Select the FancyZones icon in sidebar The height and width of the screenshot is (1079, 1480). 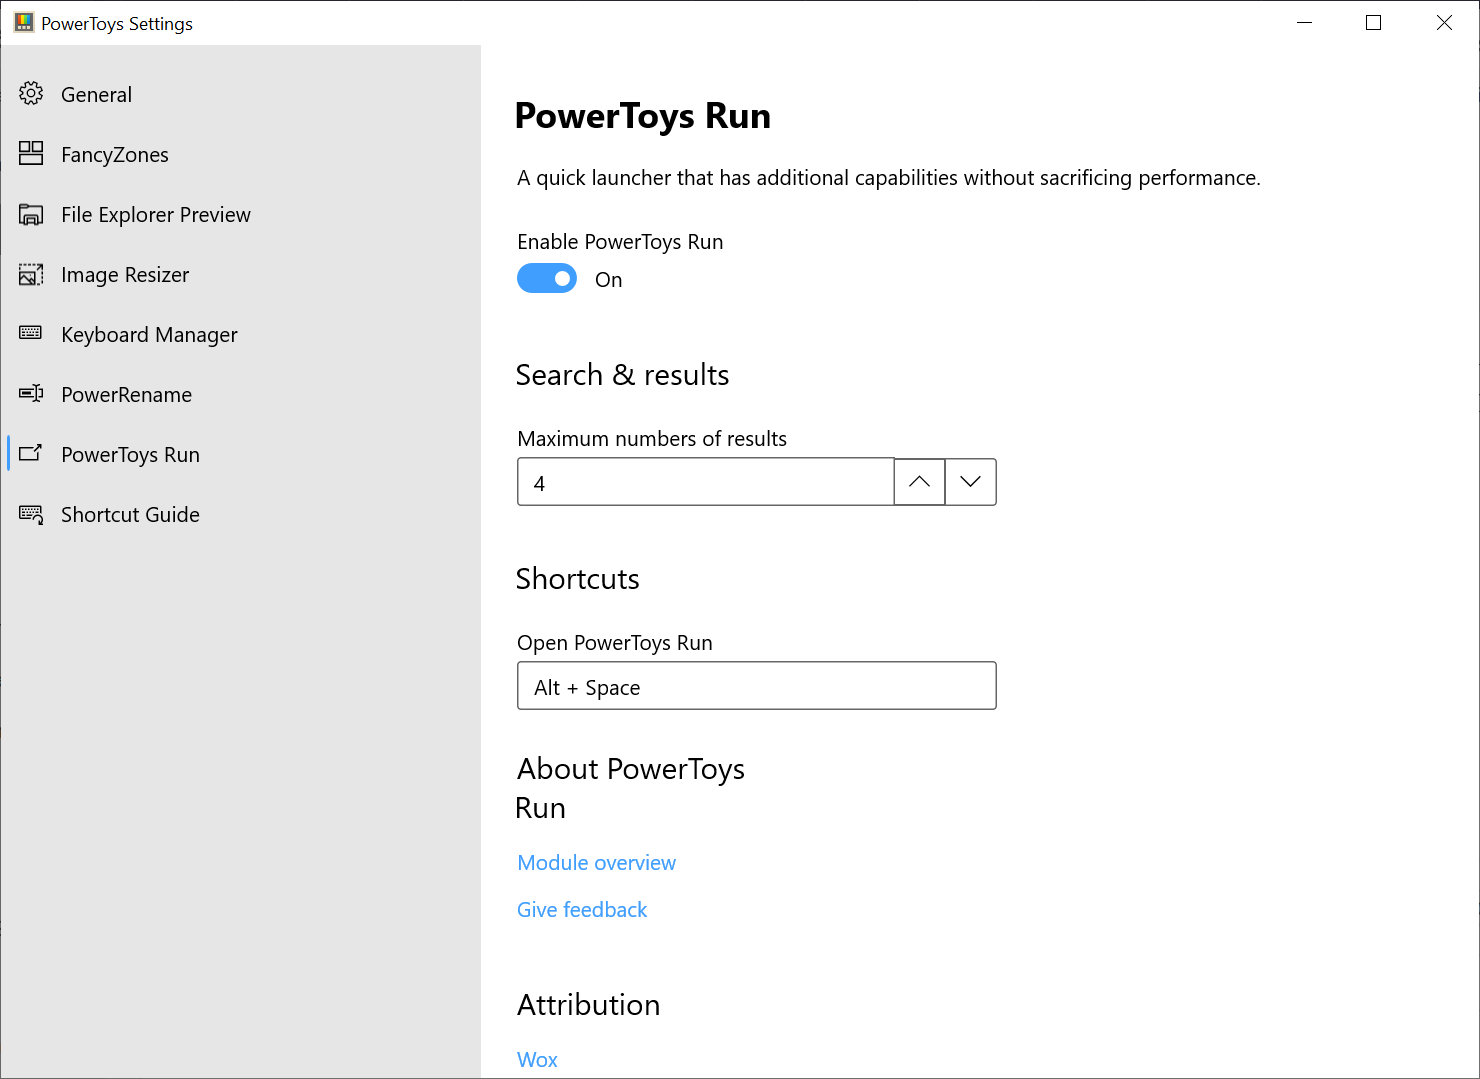pos(31,153)
